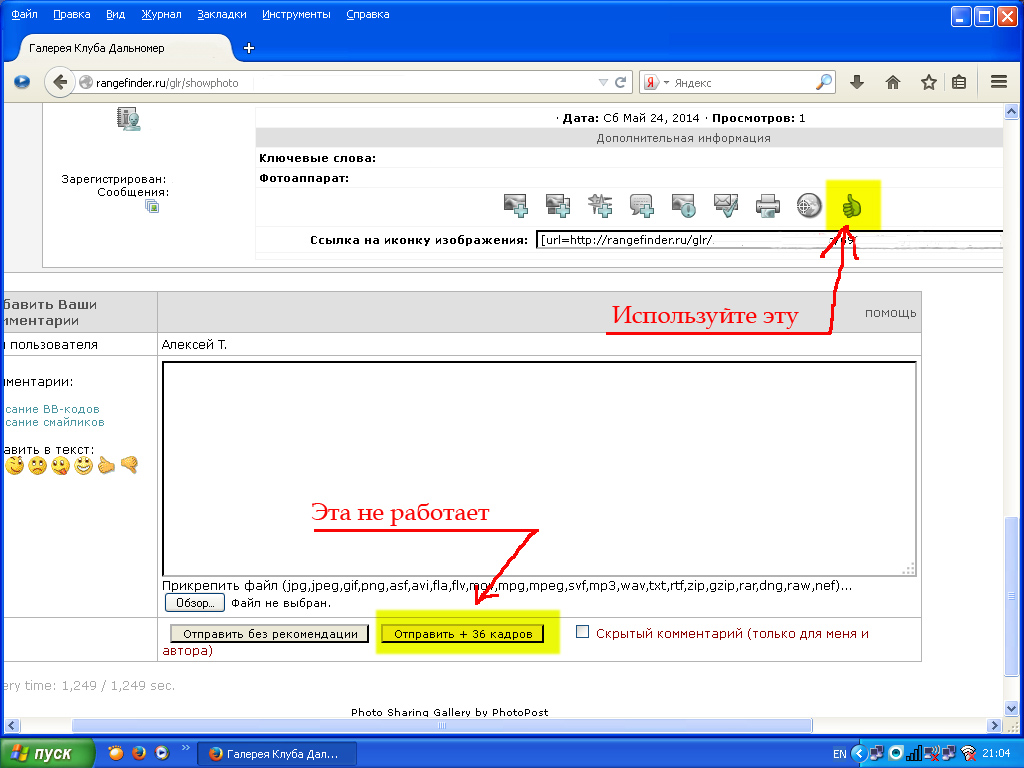Go back with the browser back arrow
Screen dimensions: 1024x768
pos(59,82)
